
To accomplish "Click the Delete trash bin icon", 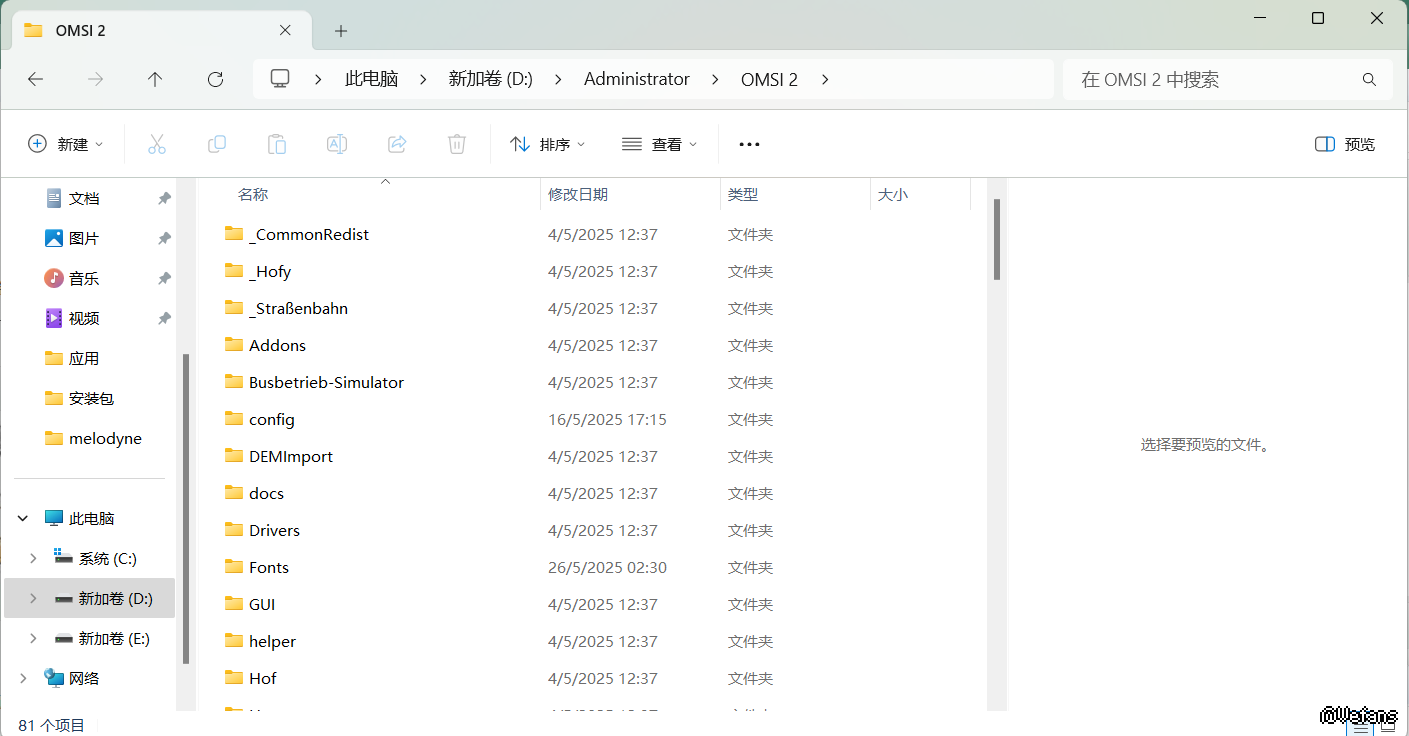I will tap(457, 144).
